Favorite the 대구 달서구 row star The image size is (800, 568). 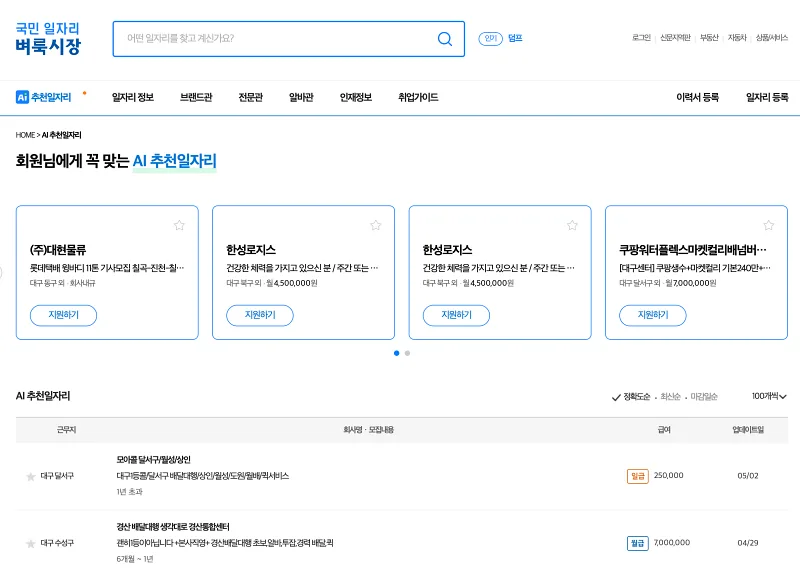[31, 476]
